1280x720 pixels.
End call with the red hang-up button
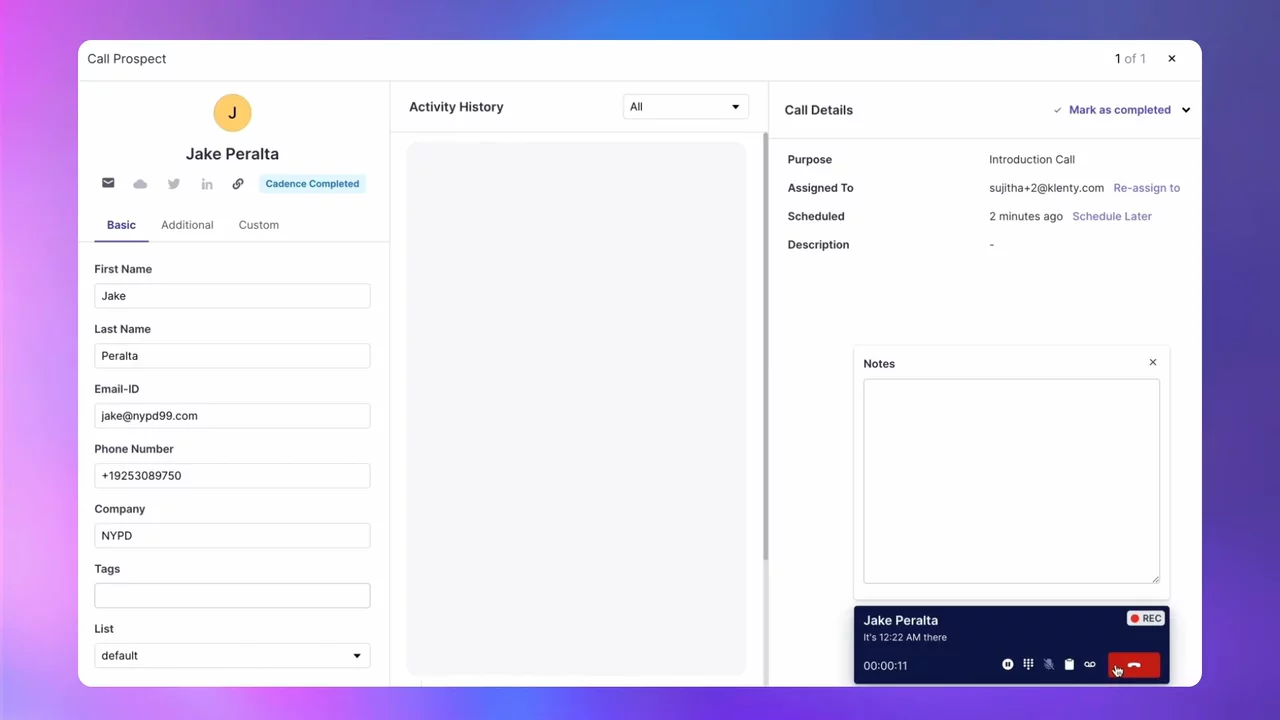pos(1134,665)
